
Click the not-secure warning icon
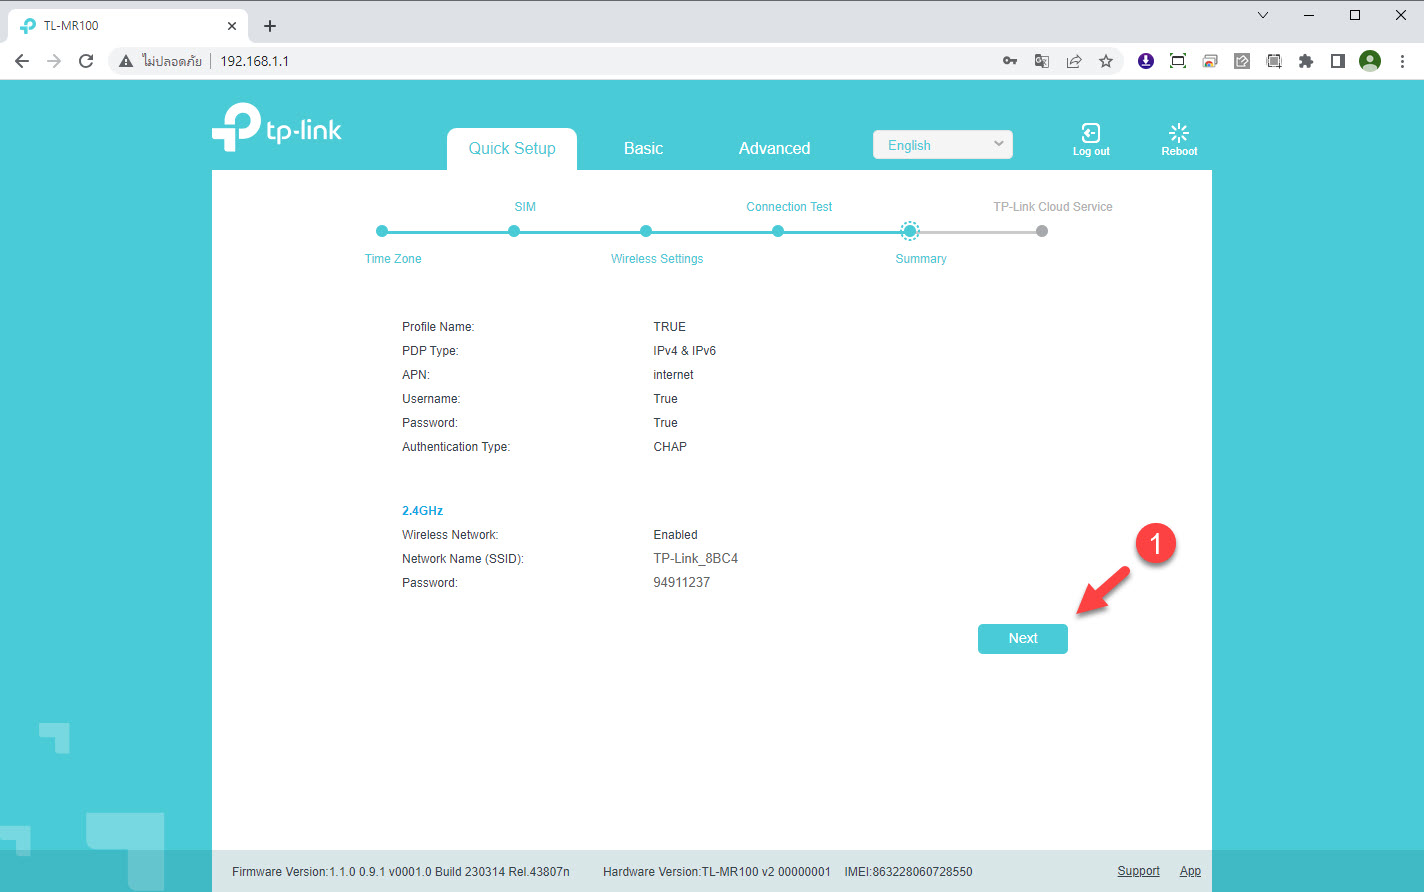(x=126, y=61)
